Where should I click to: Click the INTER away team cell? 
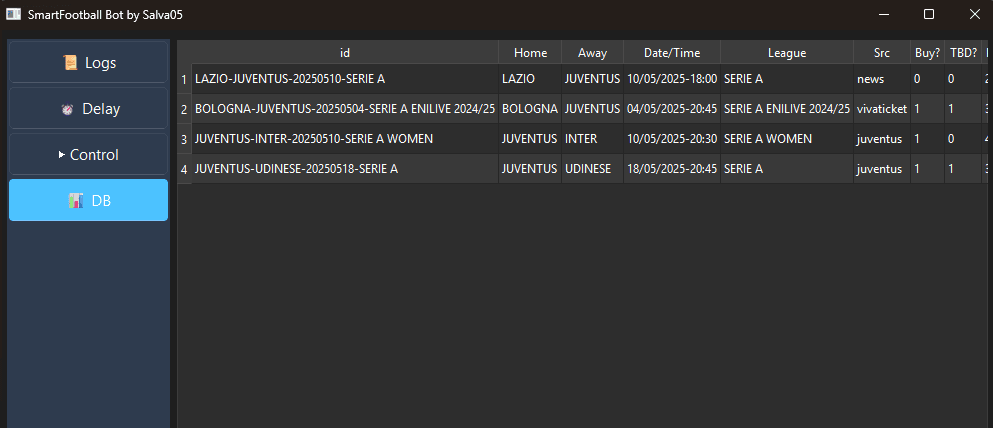(x=592, y=139)
